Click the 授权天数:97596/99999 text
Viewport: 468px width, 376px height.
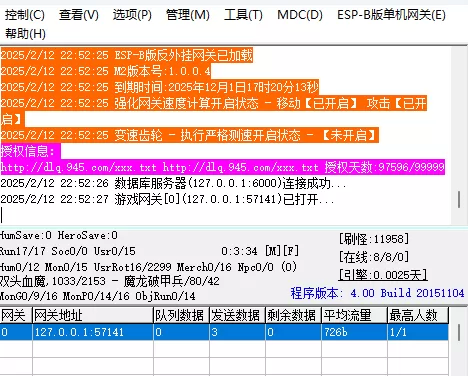(x=385, y=167)
